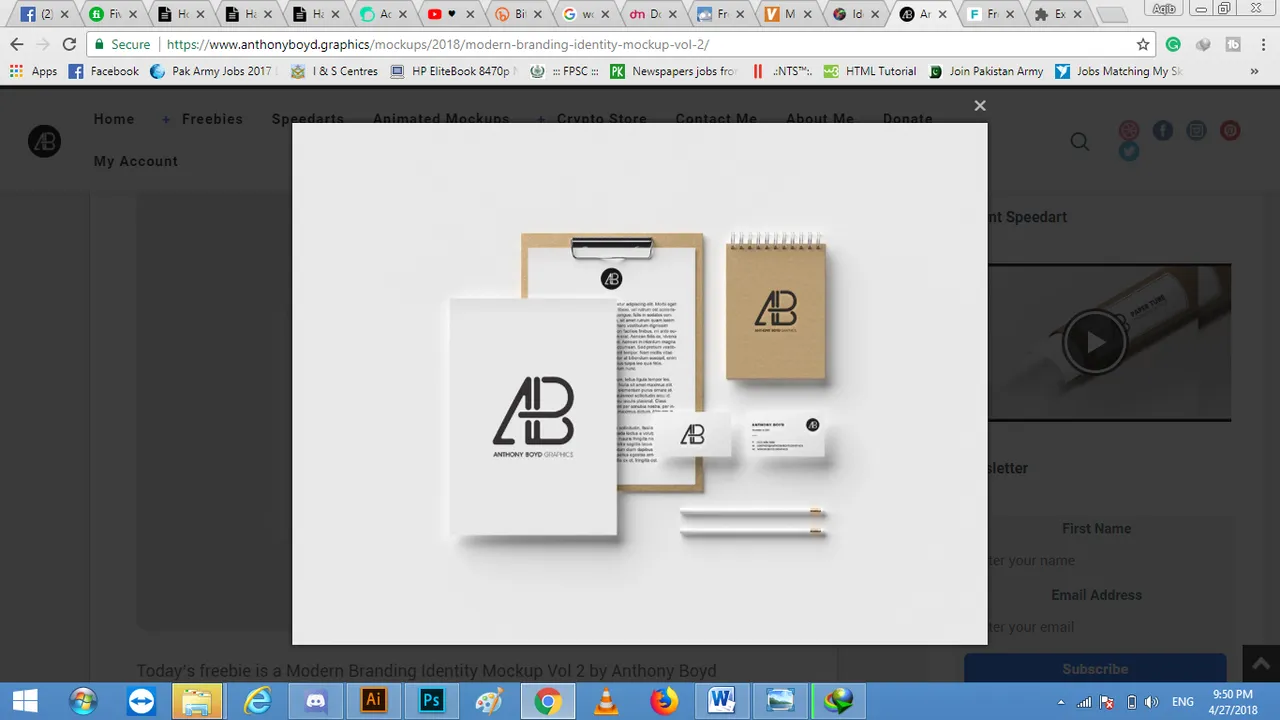Switch to the Extensions tab

point(1060,14)
